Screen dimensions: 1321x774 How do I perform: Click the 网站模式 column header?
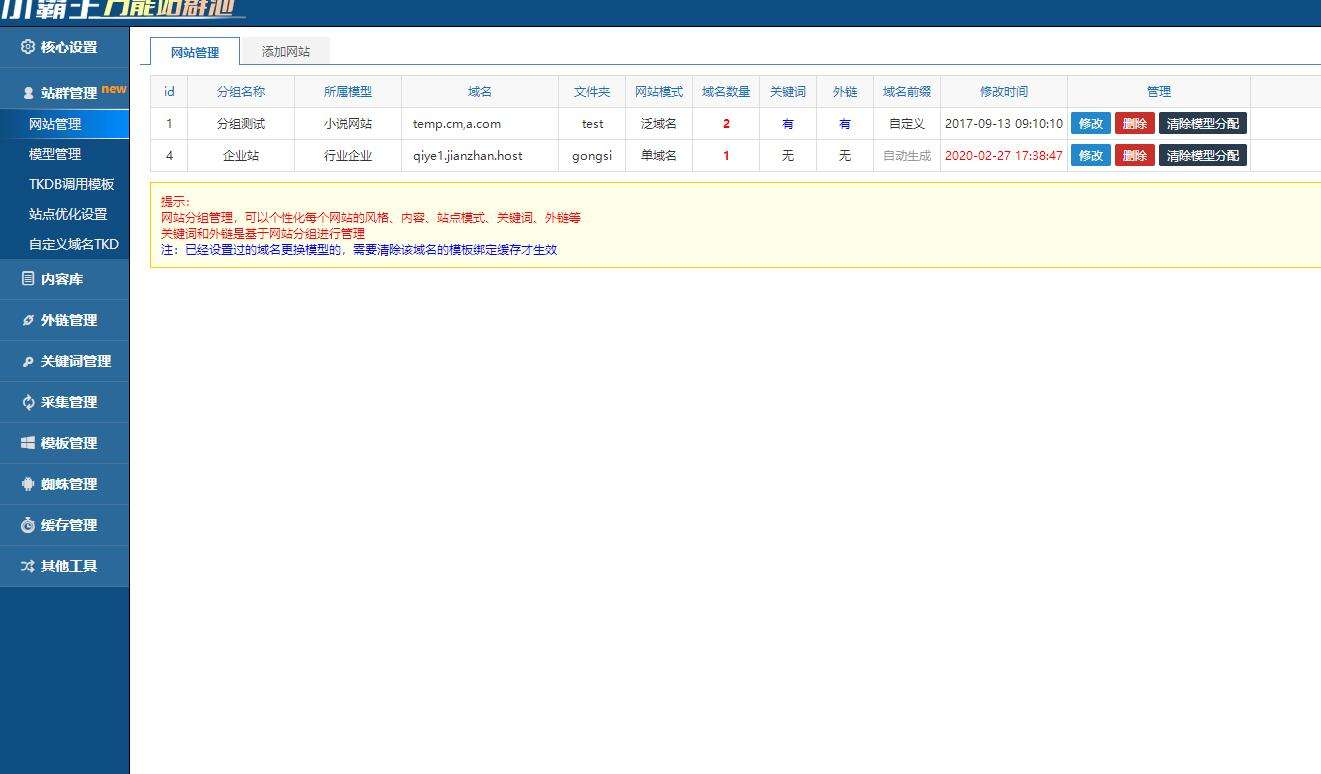[659, 91]
